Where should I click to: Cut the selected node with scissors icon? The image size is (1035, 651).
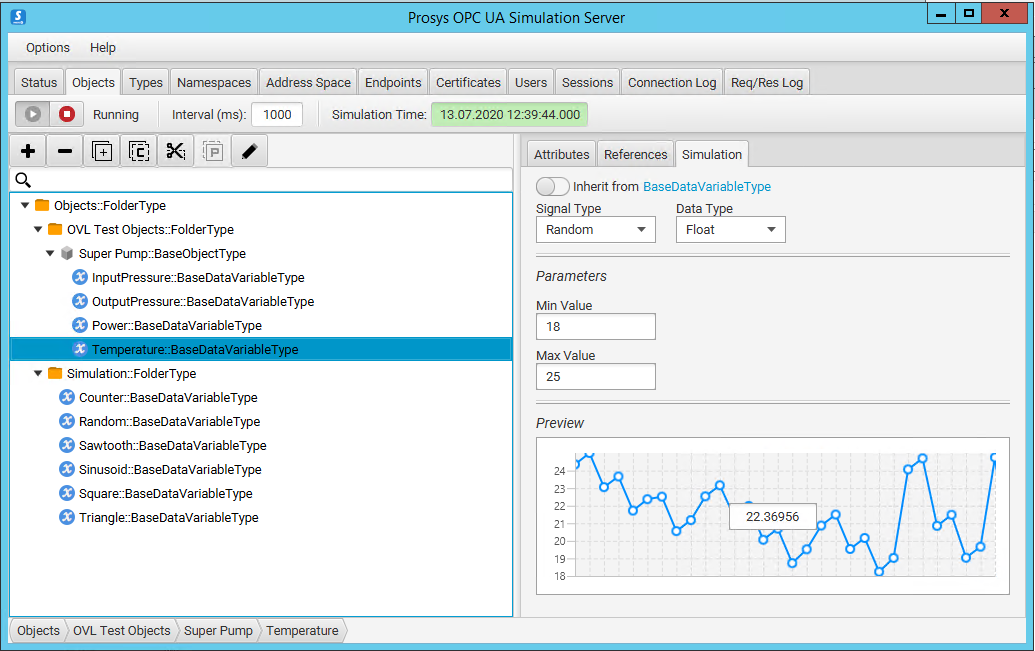pyautogui.click(x=176, y=151)
